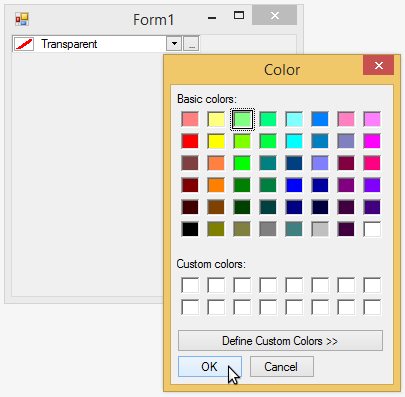405x397 pixels.
Task: Select the silver light-gray swatch in bottom row
Action: [x=320, y=229]
